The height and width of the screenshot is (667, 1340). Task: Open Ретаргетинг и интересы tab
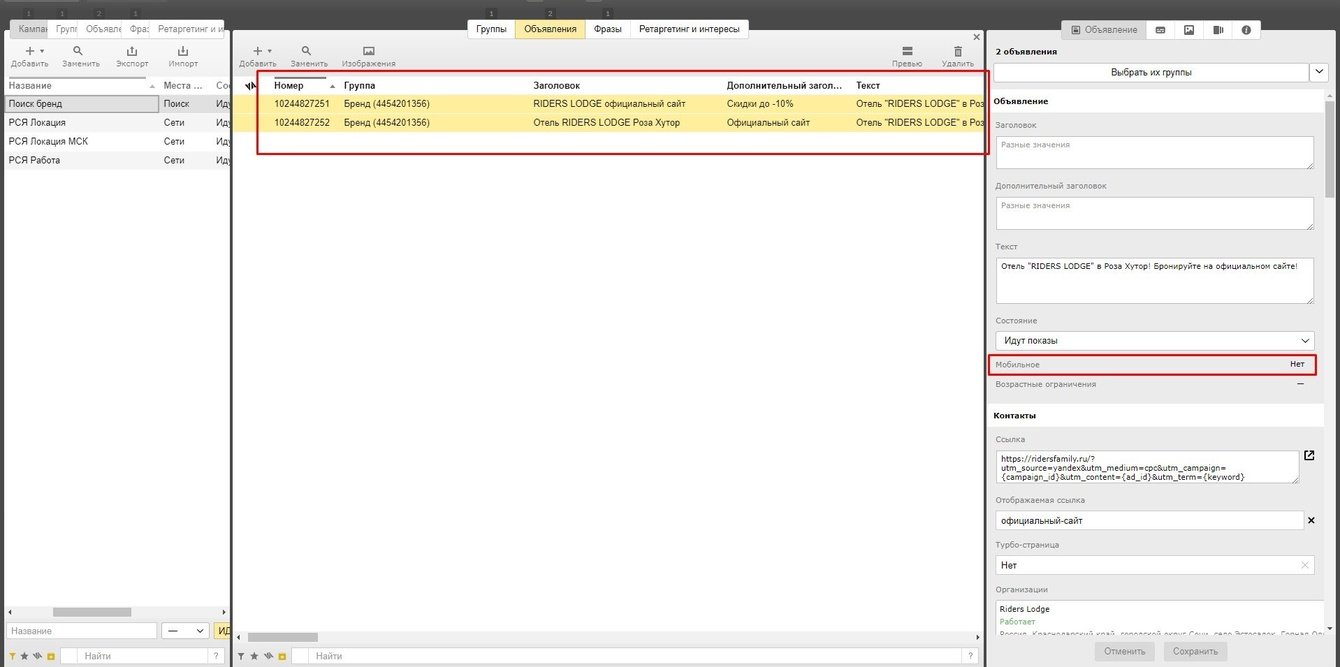689,29
